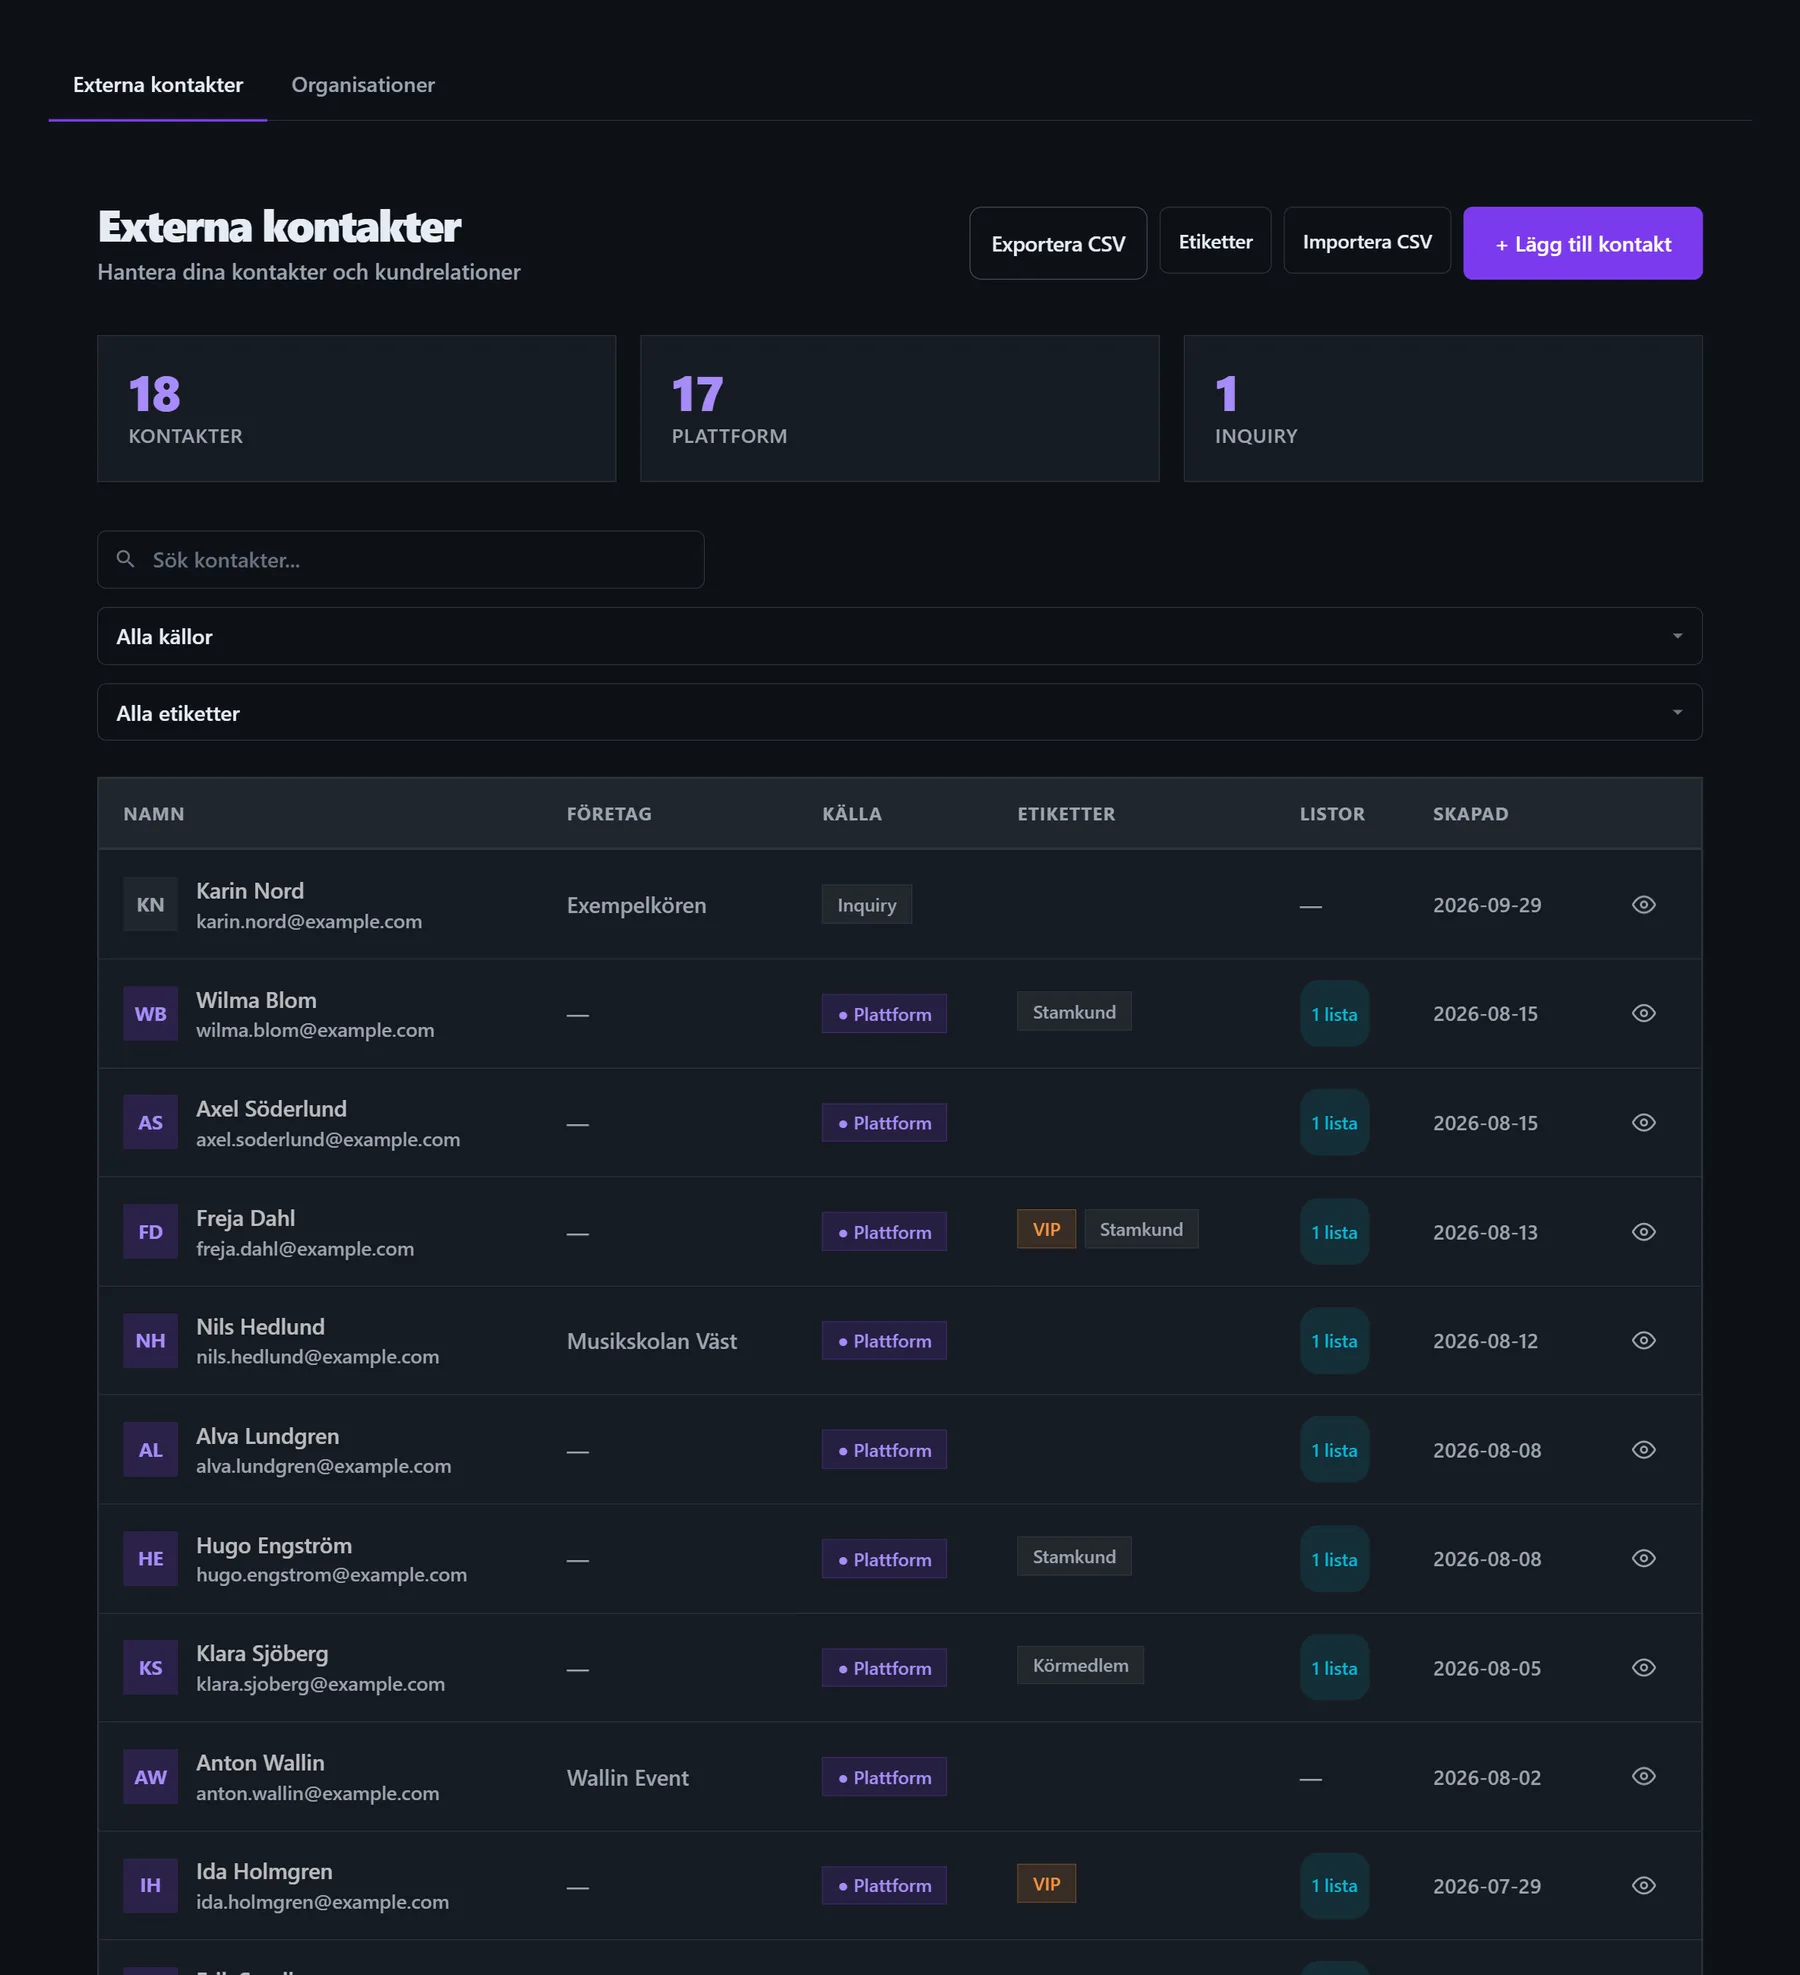The height and width of the screenshot is (1975, 1800).
Task: Click KN avatar of Karin Nord
Action: [x=150, y=905]
